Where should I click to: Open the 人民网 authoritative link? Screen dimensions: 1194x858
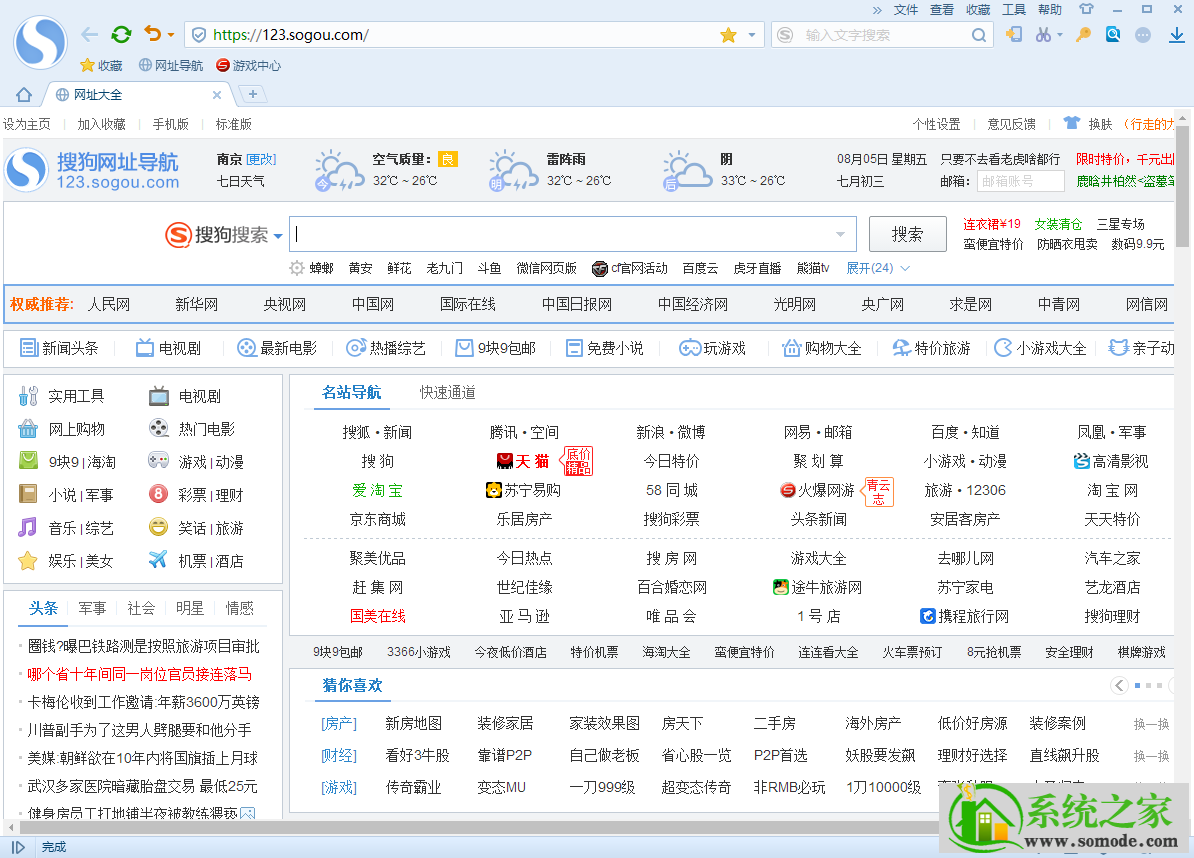coord(109,305)
